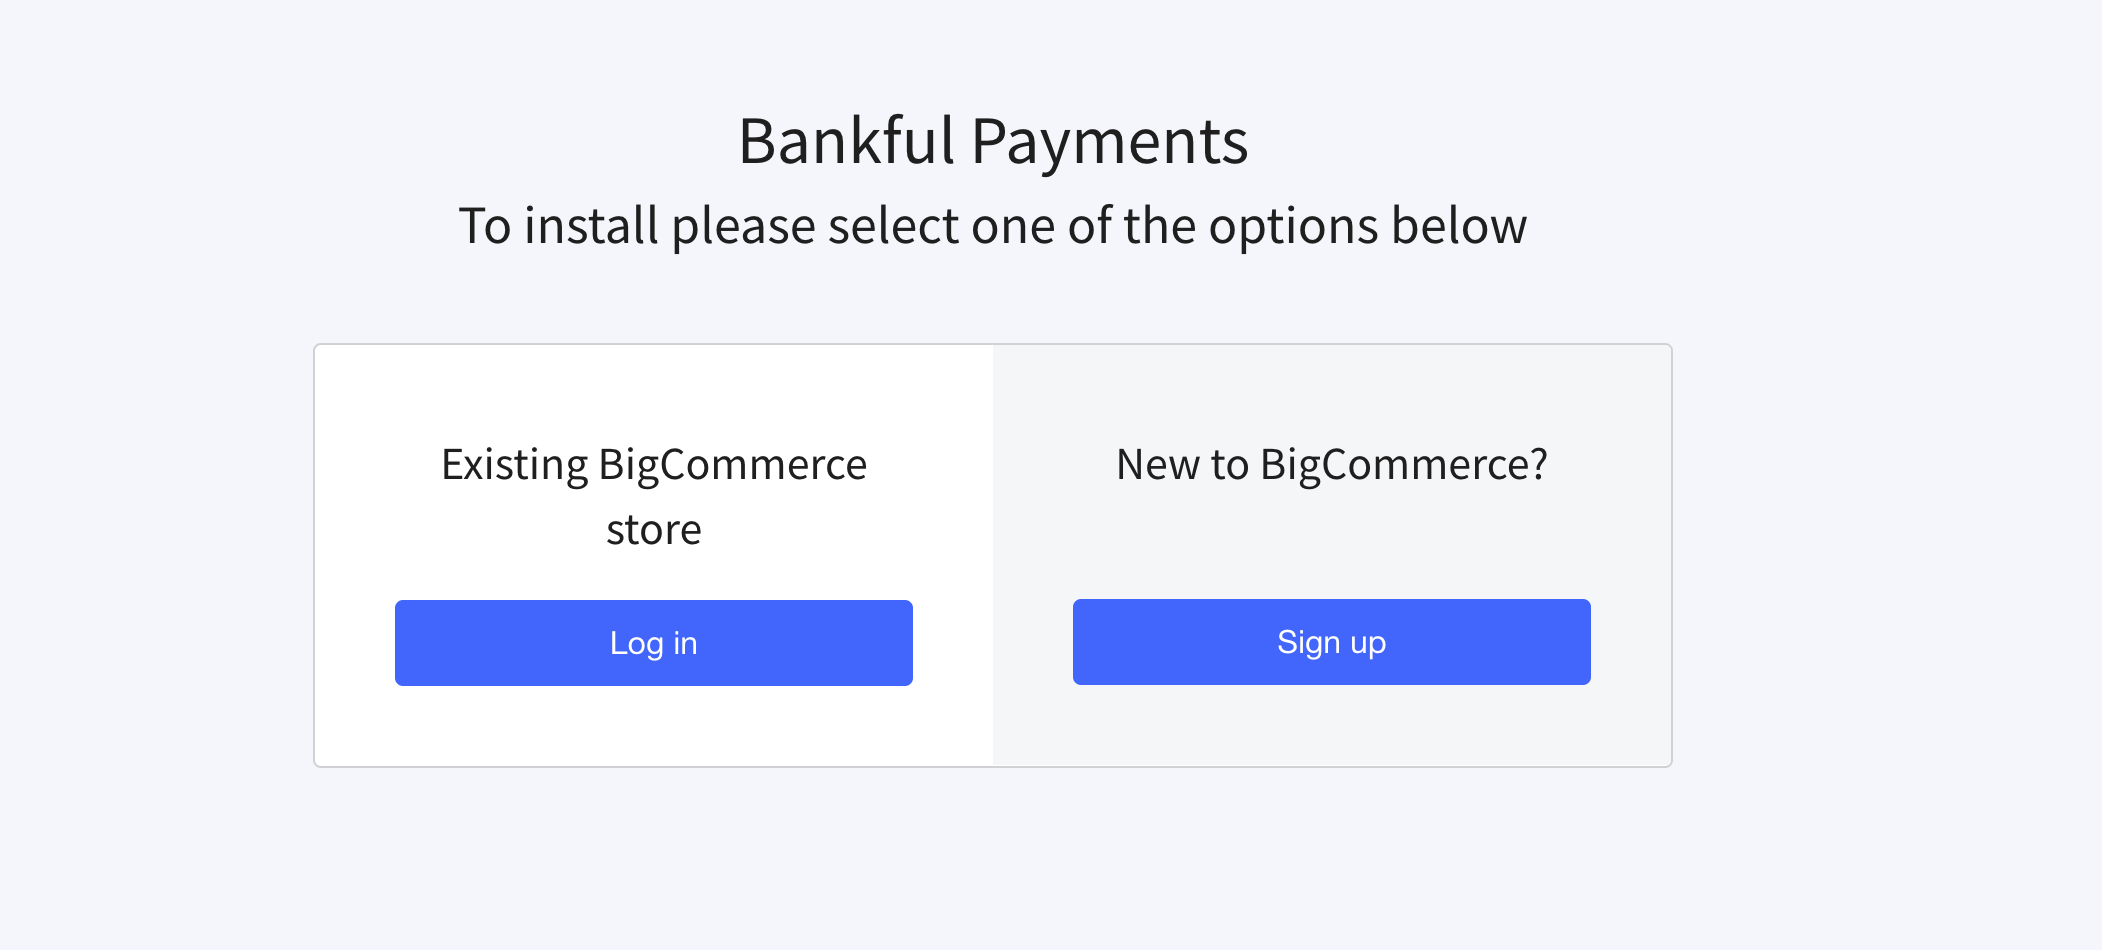This screenshot has height=950, width=2102.
Task: Select the word "Payments" in the title
Action: pos(1109,141)
